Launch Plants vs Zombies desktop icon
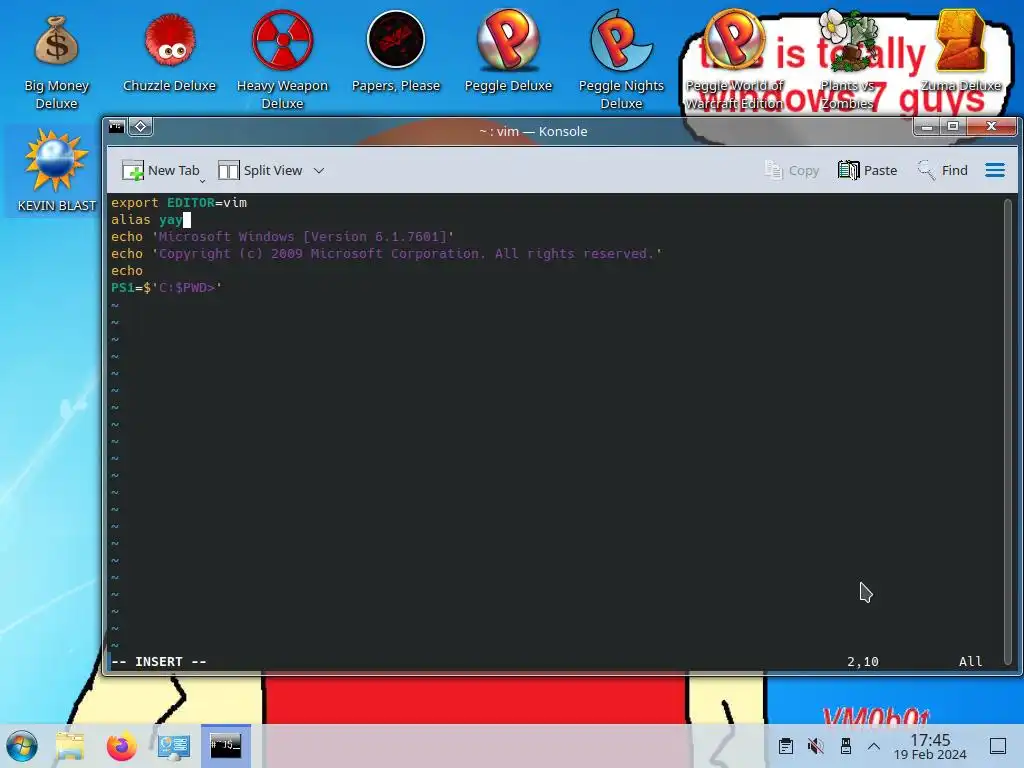This screenshot has width=1024, height=768. [847, 60]
